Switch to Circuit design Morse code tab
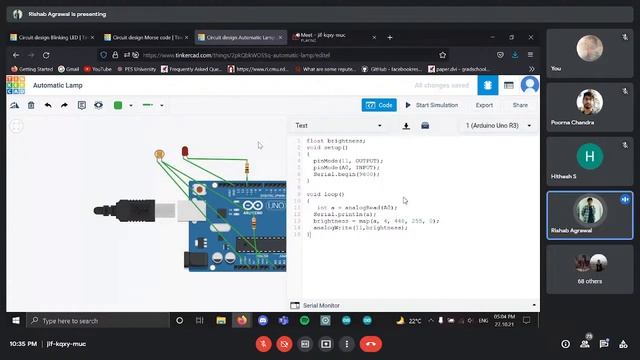Viewport: 640px width, 360px height. pos(146,37)
